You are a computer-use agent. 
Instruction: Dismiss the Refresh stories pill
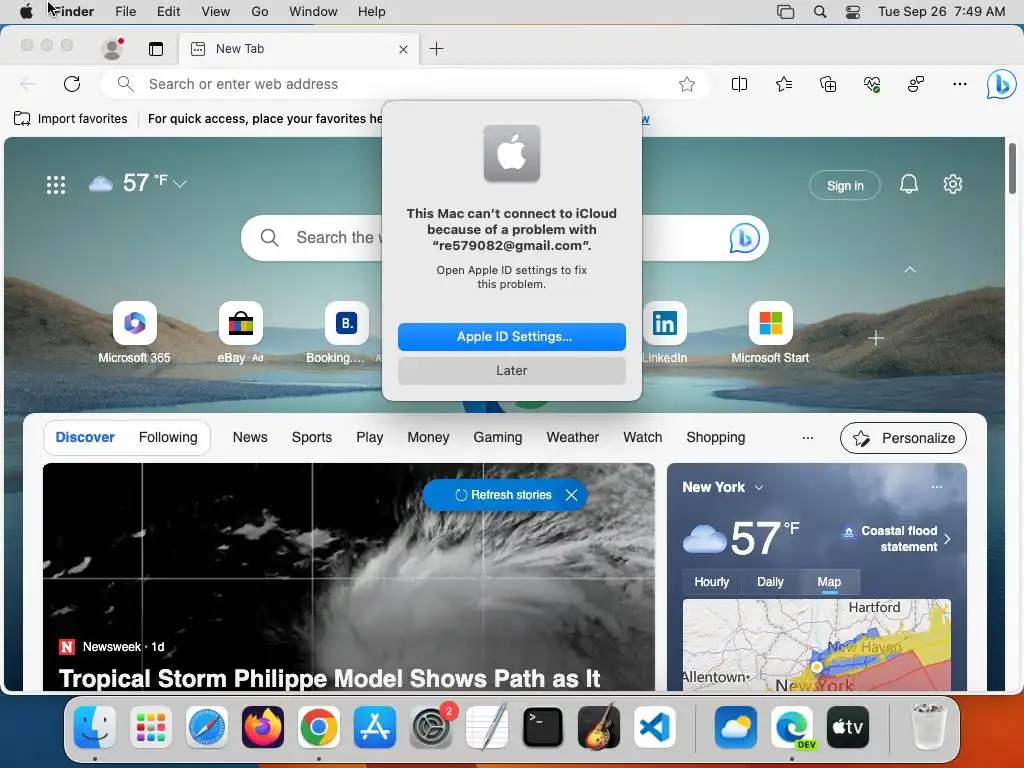[x=571, y=495]
